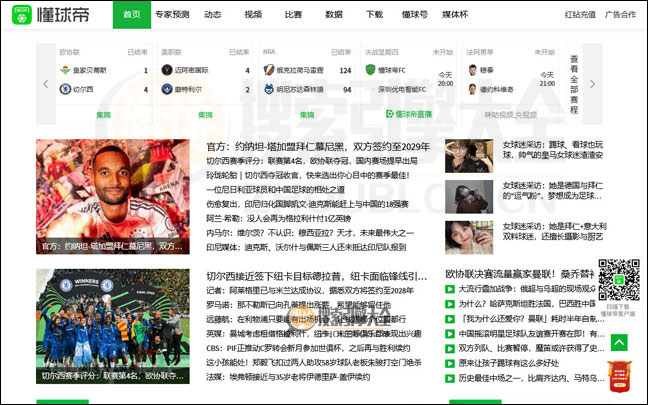
Task: Open the 媒体杯 menu item
Action: pos(455,14)
